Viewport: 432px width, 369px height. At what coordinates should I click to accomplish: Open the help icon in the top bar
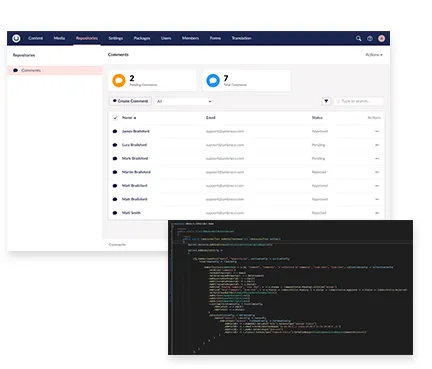click(370, 39)
